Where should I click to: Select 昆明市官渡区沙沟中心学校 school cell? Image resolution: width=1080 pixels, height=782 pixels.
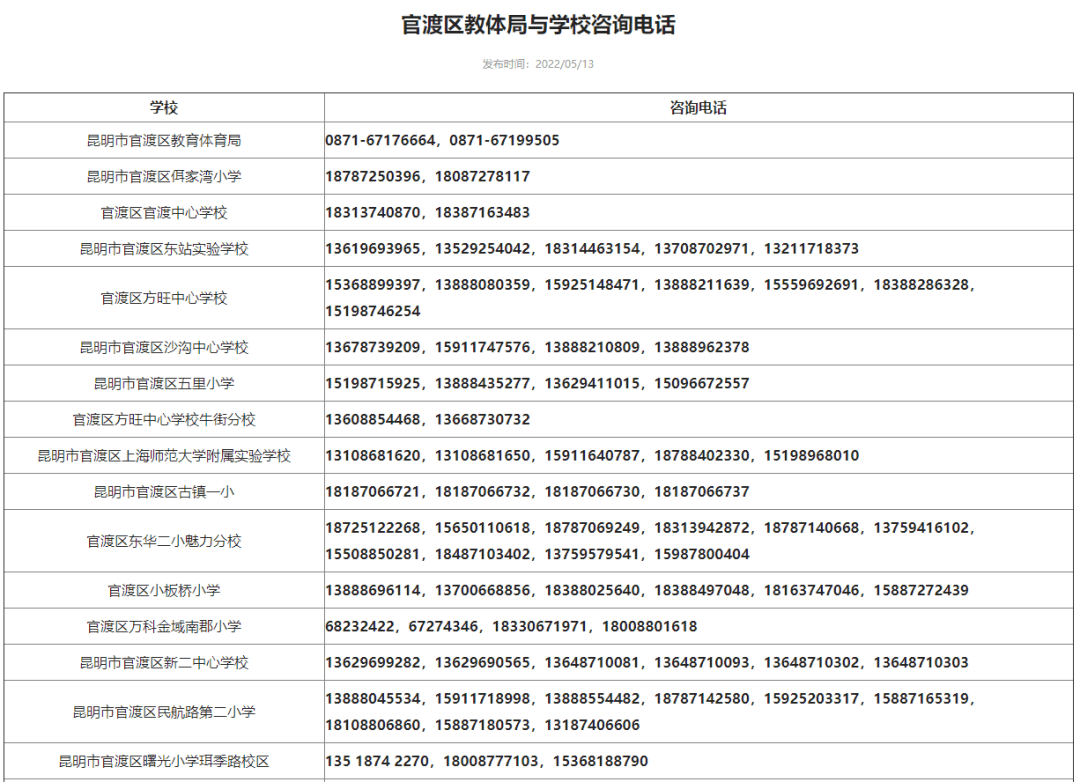point(164,347)
